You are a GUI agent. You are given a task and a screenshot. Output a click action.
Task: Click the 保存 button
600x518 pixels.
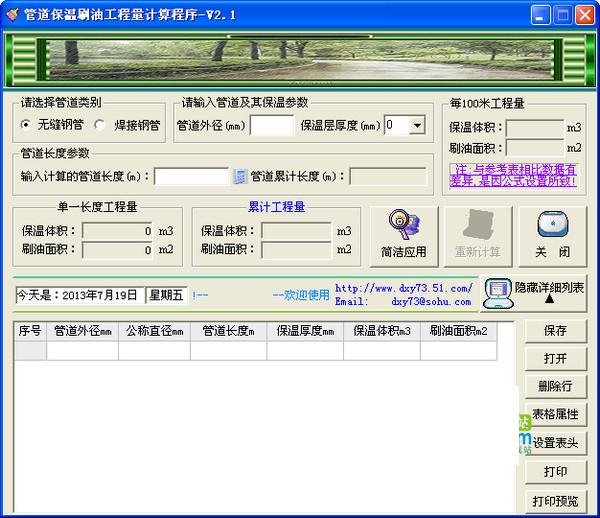pos(555,330)
